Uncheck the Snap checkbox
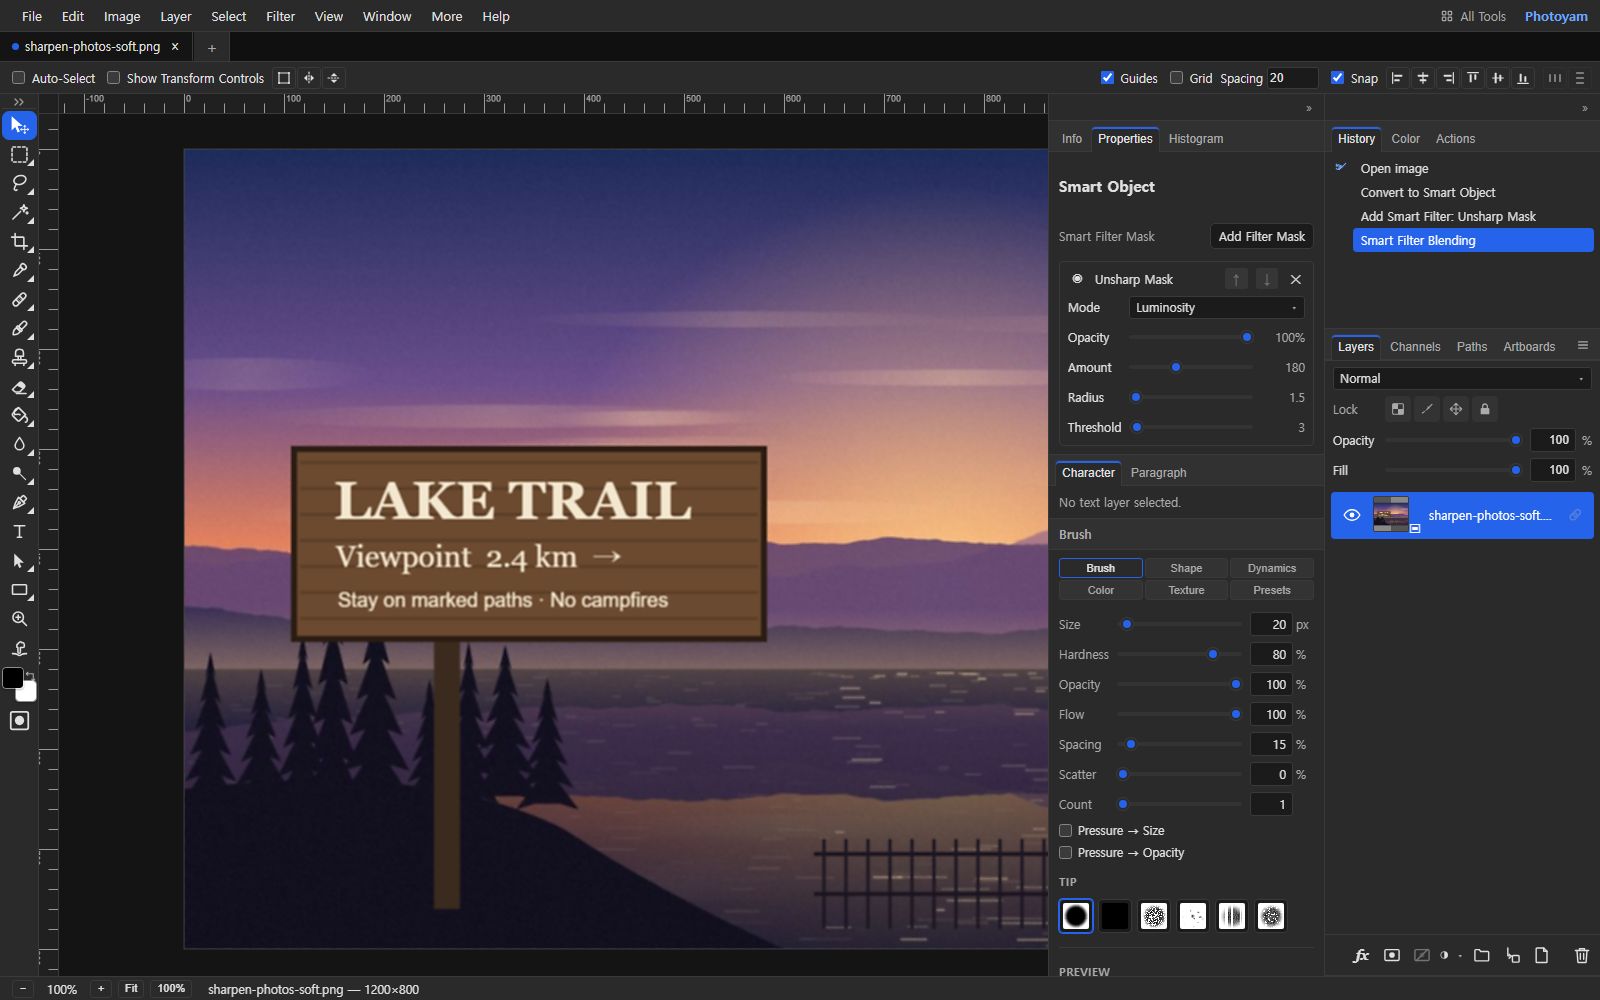This screenshot has height=1000, width=1600. (x=1337, y=78)
